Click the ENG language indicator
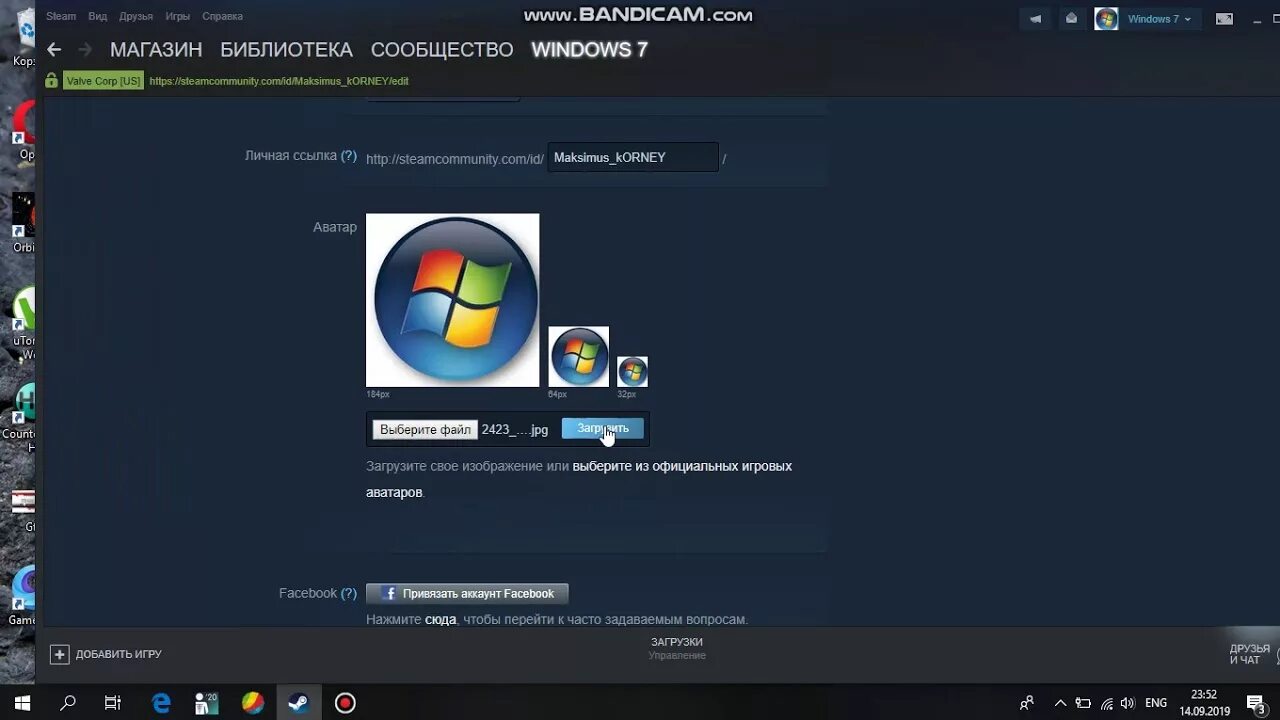Screen dimensions: 1280x720 tap(1156, 703)
